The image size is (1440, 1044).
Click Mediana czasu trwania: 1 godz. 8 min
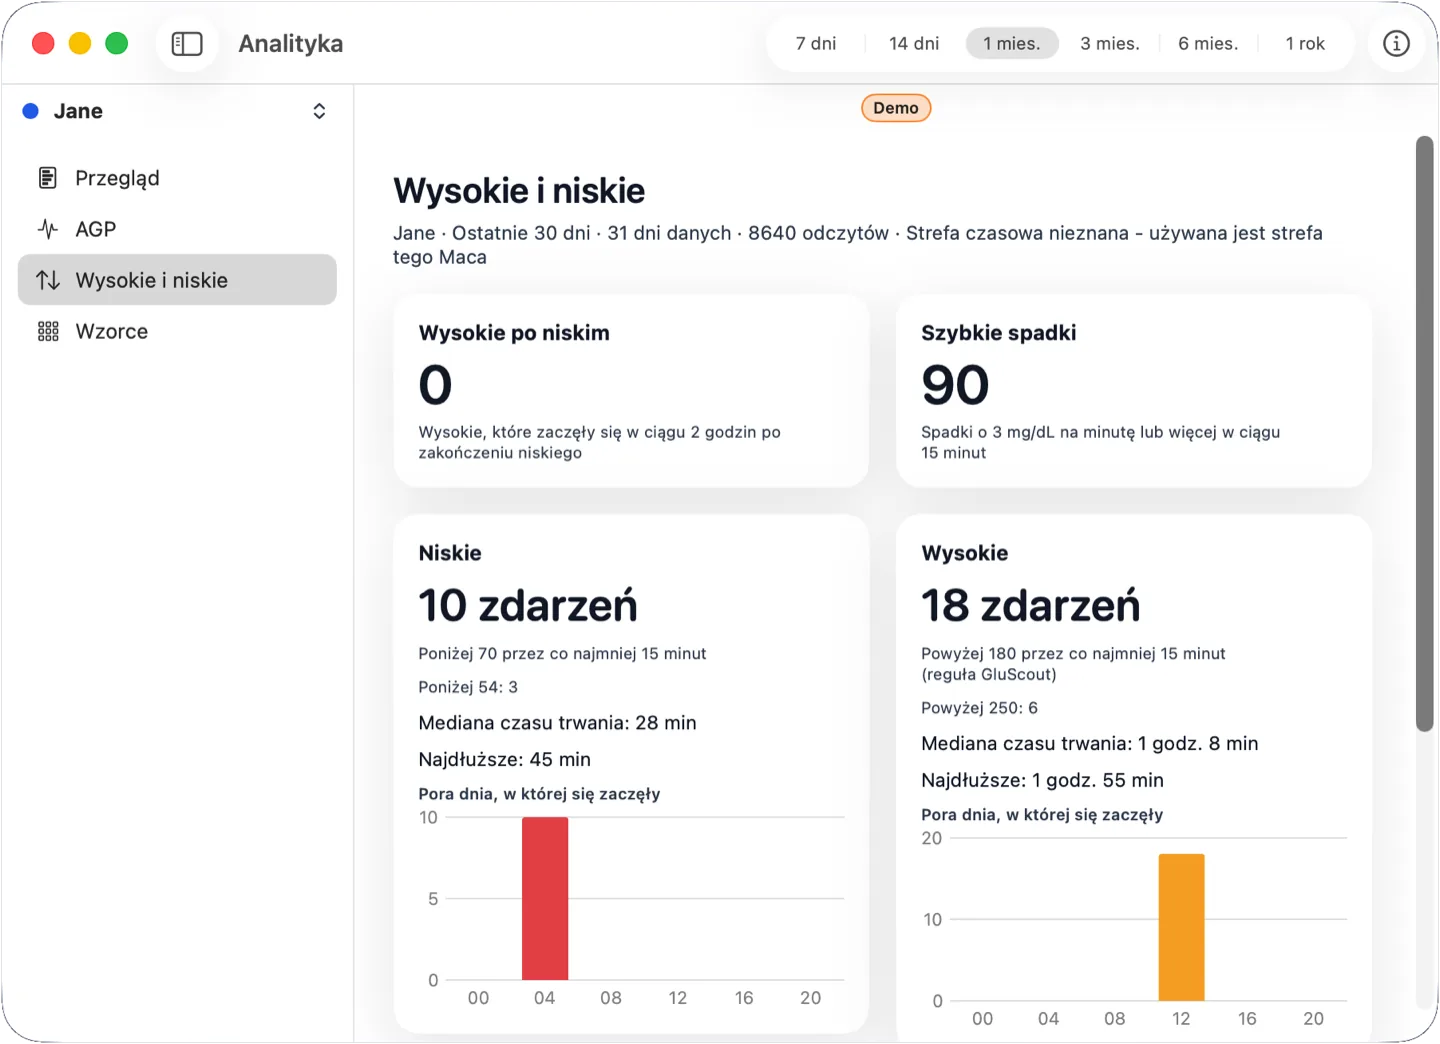tap(1089, 744)
